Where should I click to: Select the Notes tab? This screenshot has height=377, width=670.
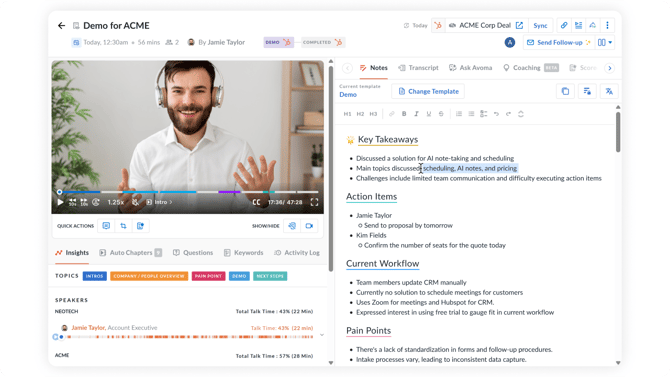(373, 68)
